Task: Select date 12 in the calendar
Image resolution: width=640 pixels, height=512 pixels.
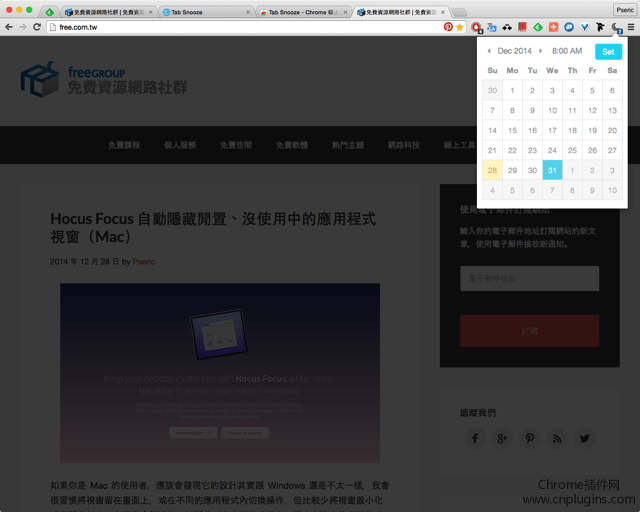Action: 592,110
